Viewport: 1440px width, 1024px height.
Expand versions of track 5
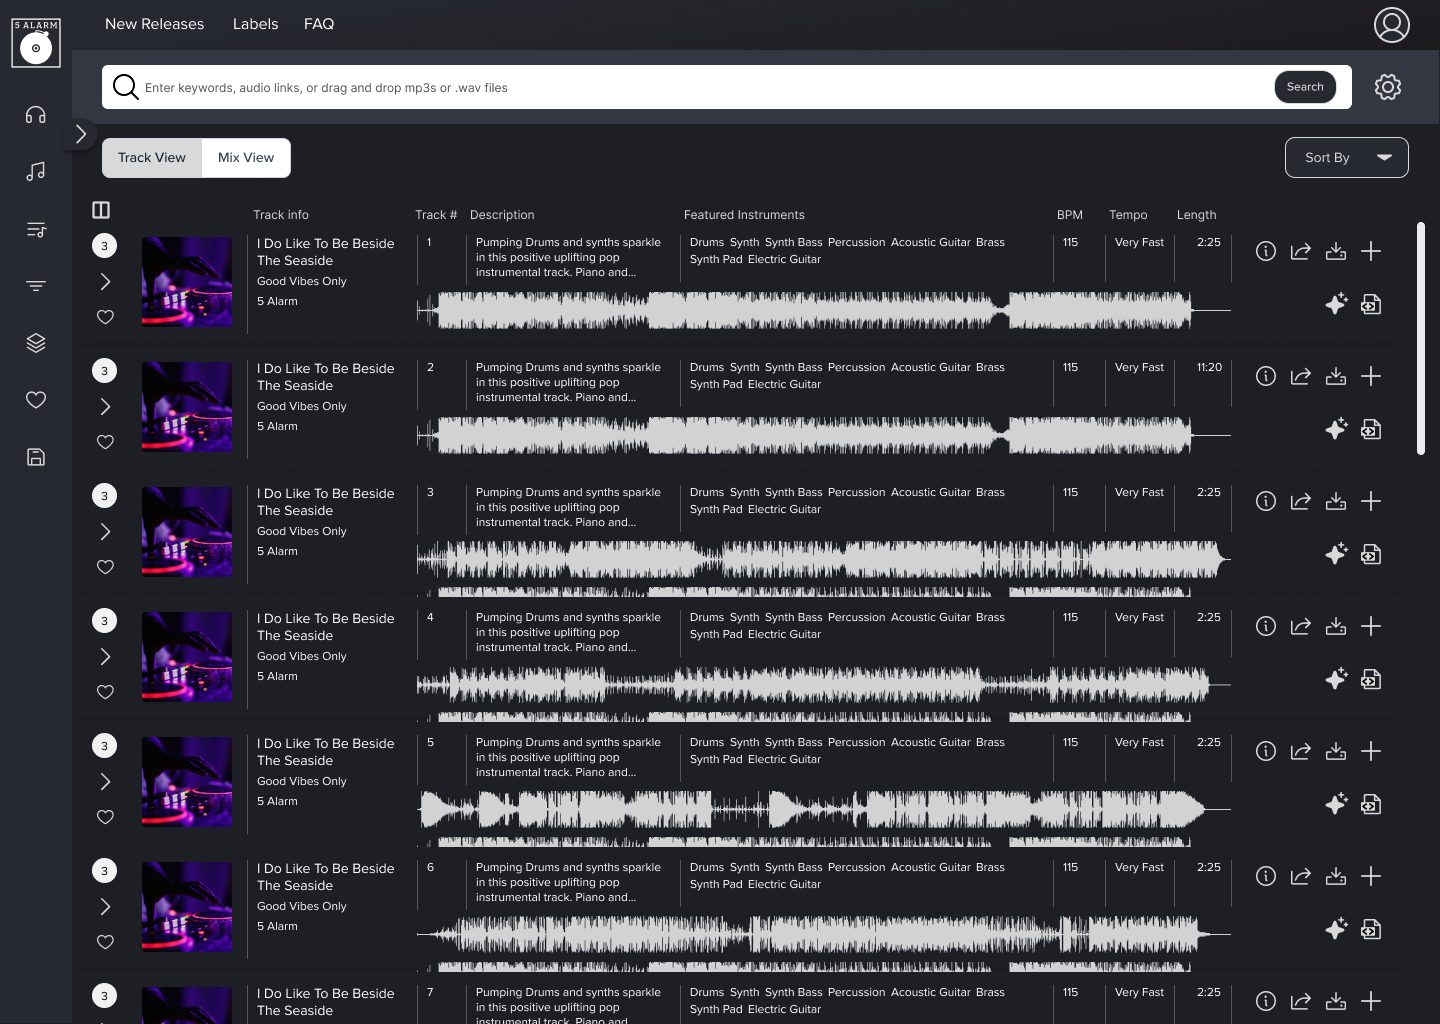click(105, 782)
